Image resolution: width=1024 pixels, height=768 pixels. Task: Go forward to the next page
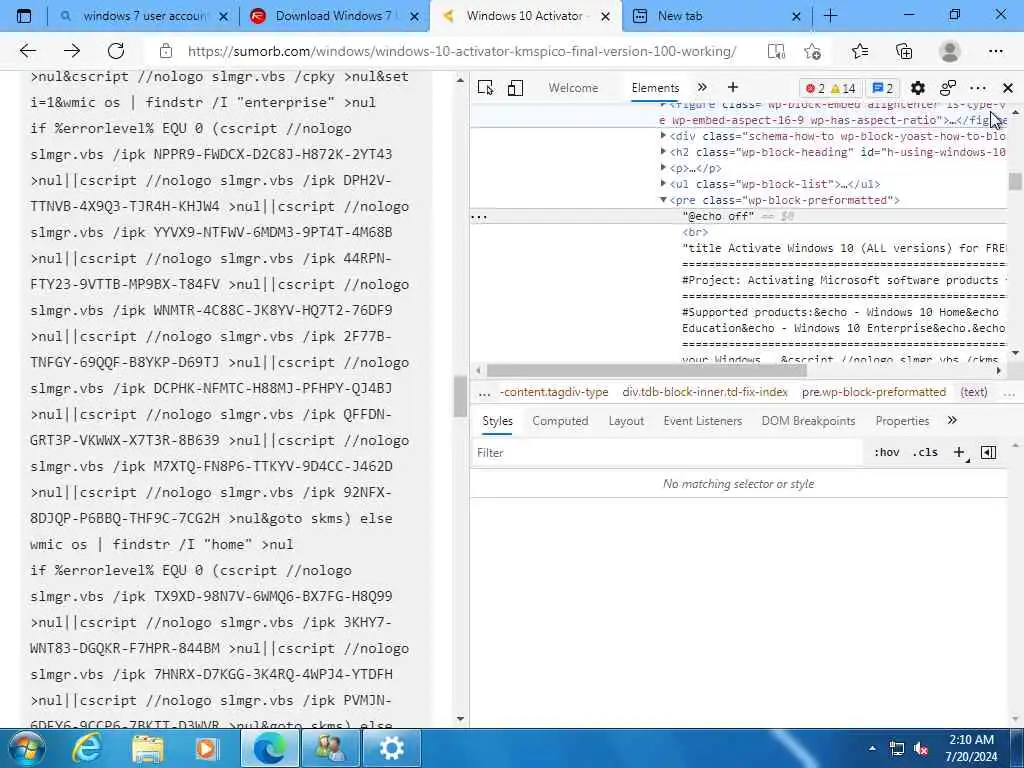[x=72, y=51]
